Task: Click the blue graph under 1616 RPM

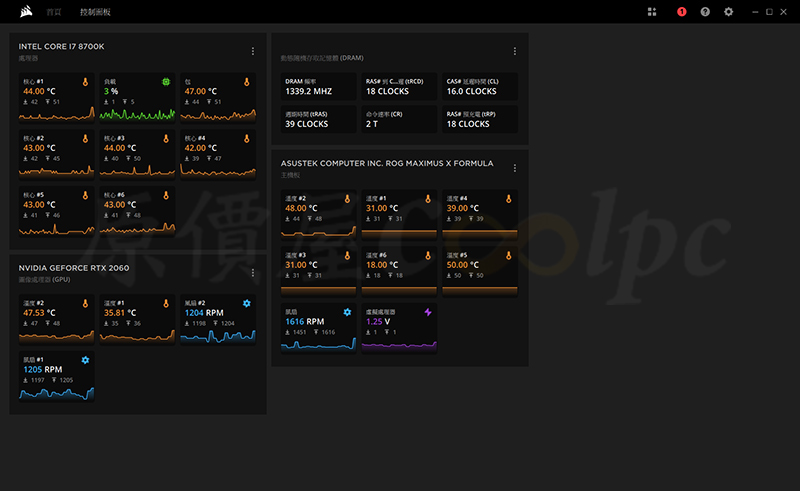Action: (318, 345)
